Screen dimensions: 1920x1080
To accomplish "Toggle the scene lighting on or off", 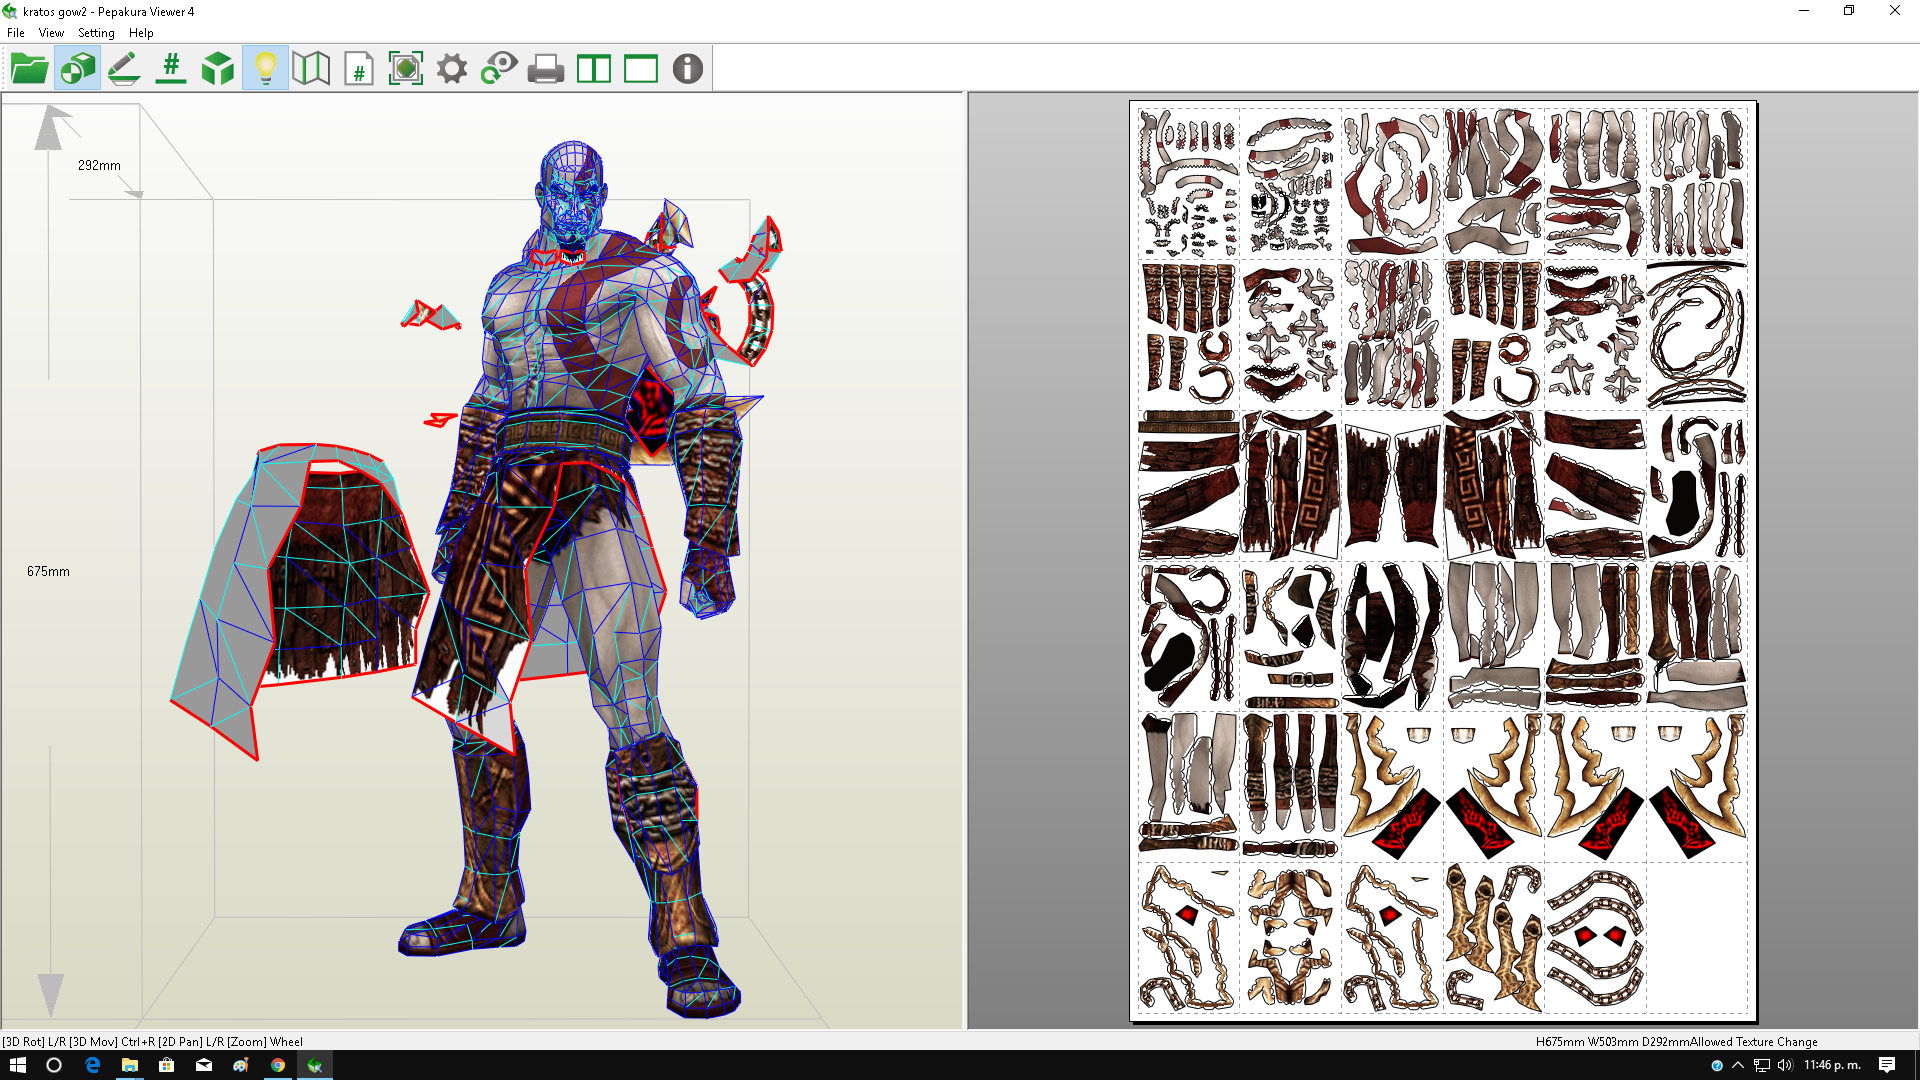I will coord(266,68).
